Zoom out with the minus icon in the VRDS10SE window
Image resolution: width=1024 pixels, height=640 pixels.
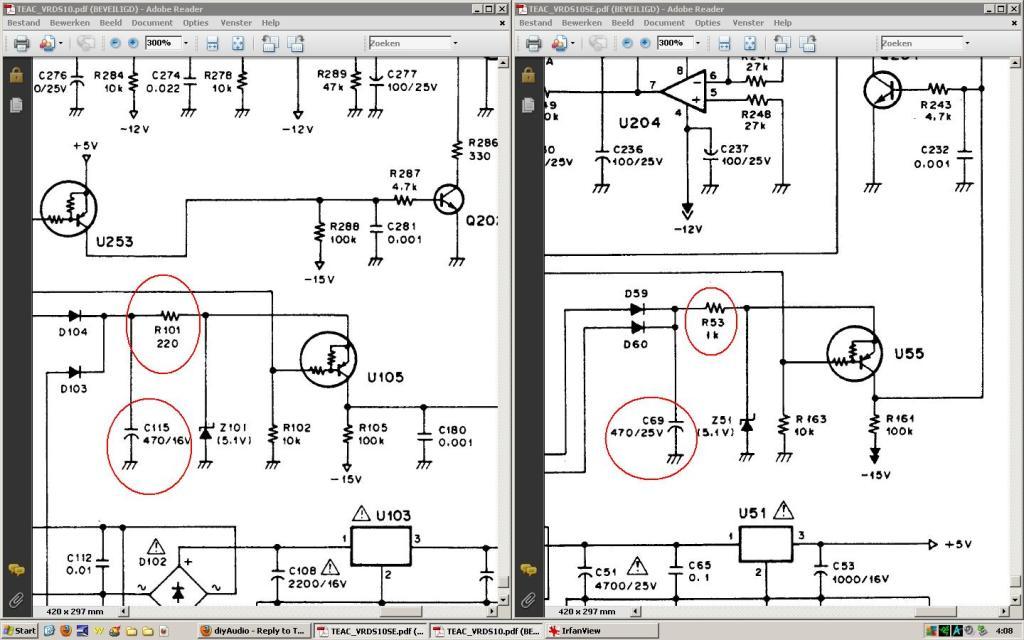point(627,43)
